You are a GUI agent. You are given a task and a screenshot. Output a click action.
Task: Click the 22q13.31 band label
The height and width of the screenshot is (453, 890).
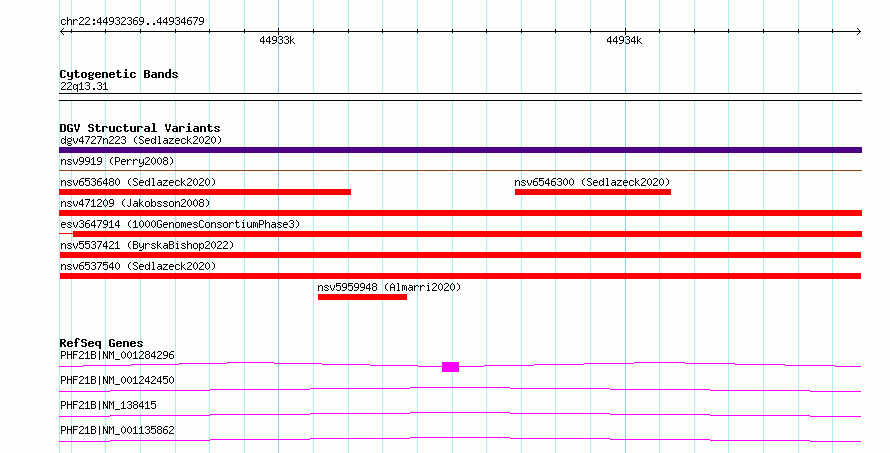(x=84, y=86)
